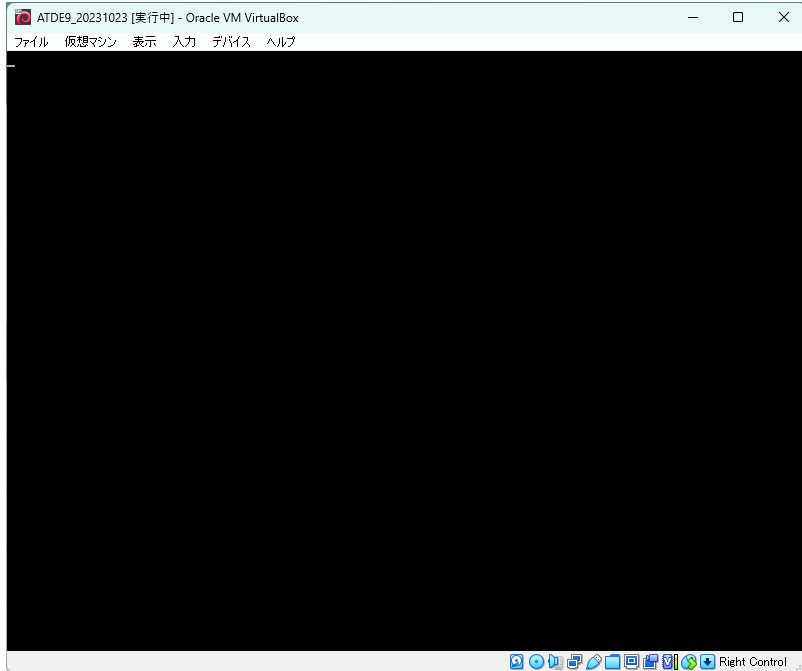Image resolution: width=802 pixels, height=671 pixels.
Task: Close the ATDE9 VM window
Action: pos(783,17)
